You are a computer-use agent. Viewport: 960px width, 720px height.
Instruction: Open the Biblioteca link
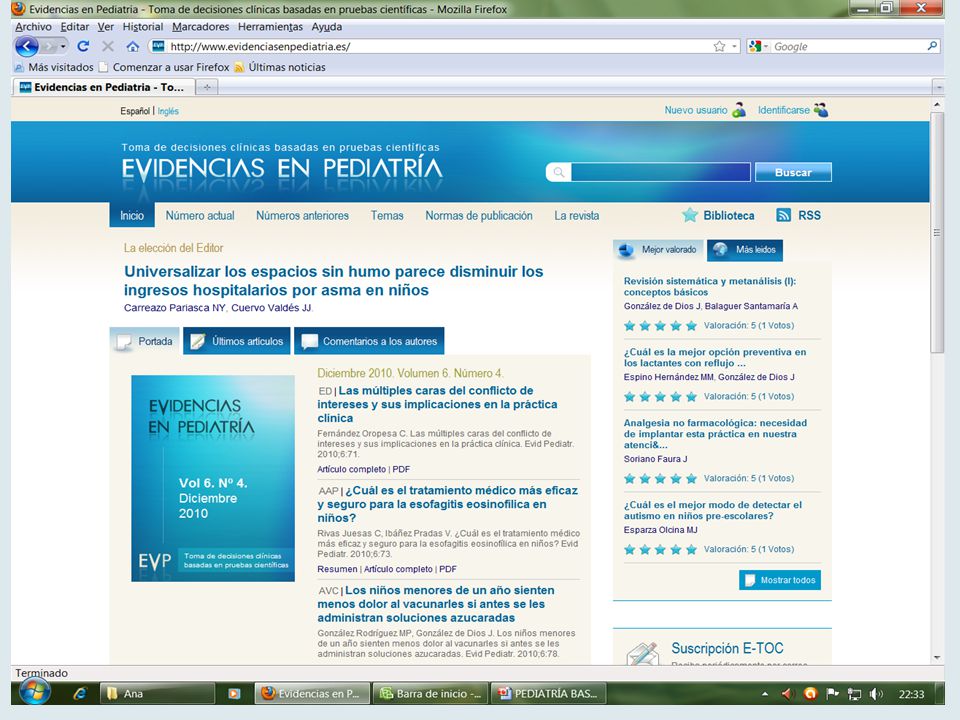[x=729, y=216]
